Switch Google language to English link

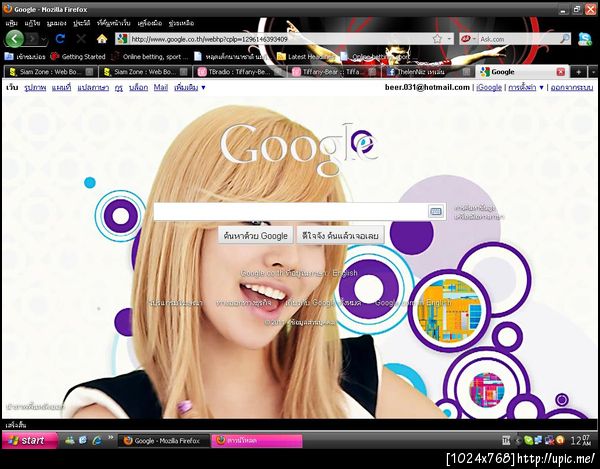[344, 273]
